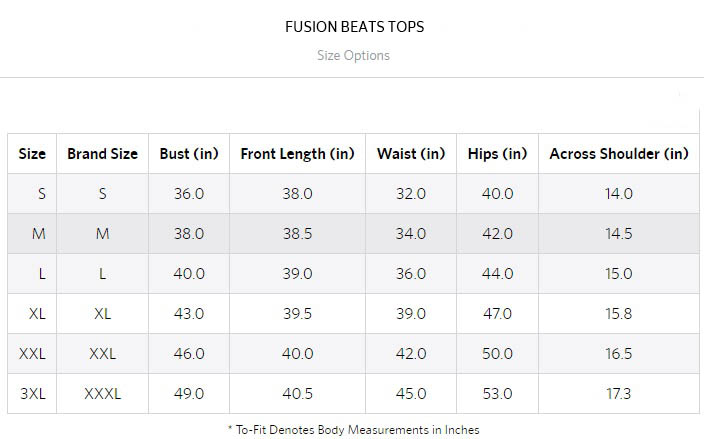This screenshot has width=704, height=439.
Task: Select the highlighted M size row
Action: 353,233
